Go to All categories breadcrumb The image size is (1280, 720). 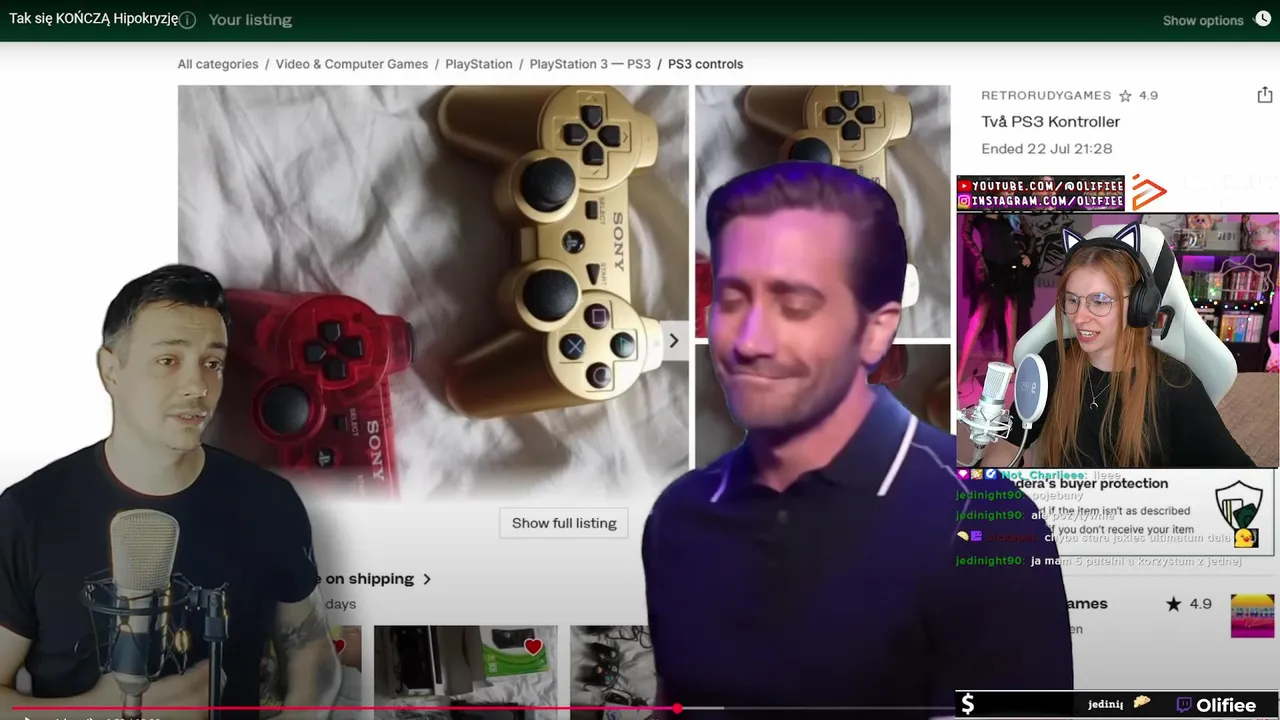point(218,64)
